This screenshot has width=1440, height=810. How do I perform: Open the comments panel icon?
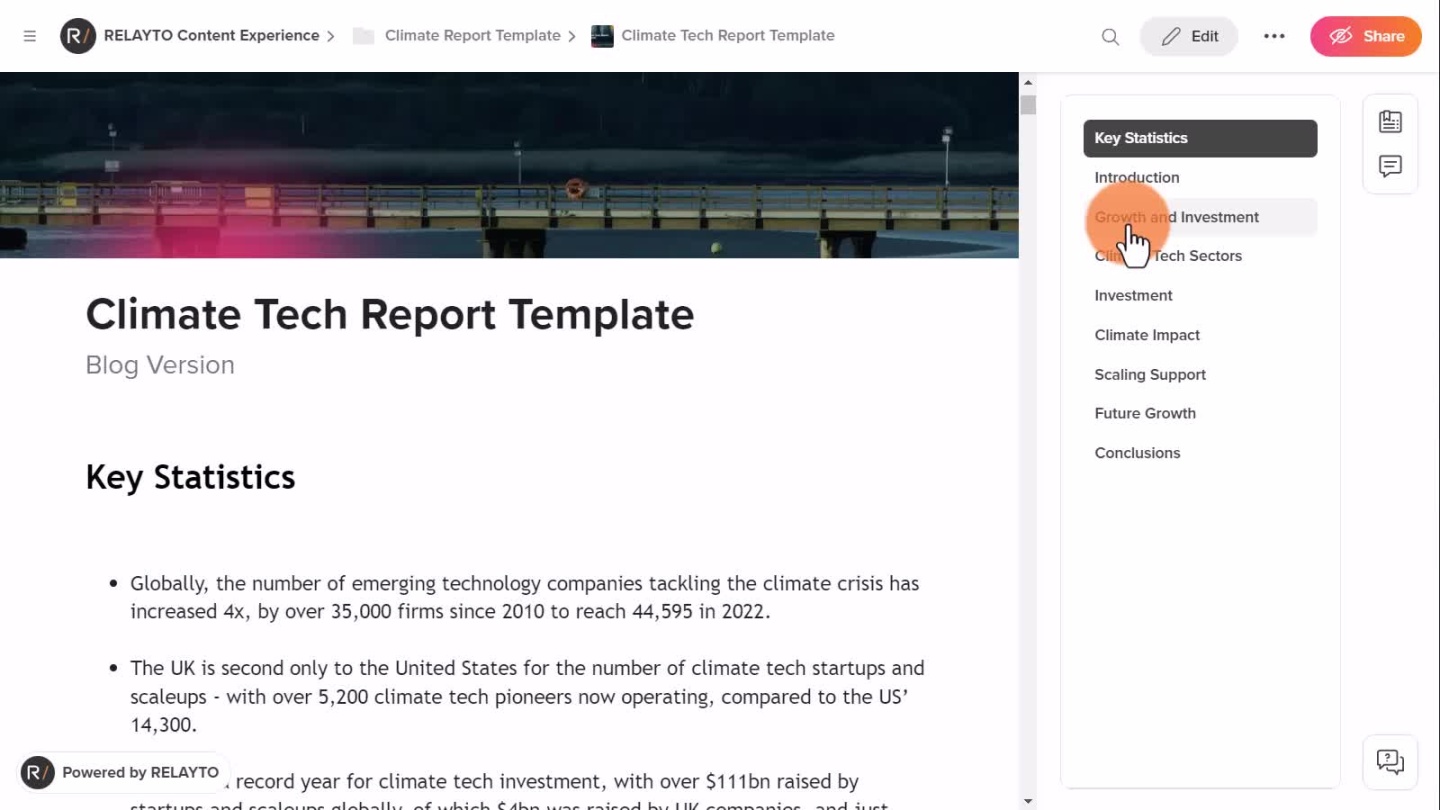click(x=1390, y=166)
